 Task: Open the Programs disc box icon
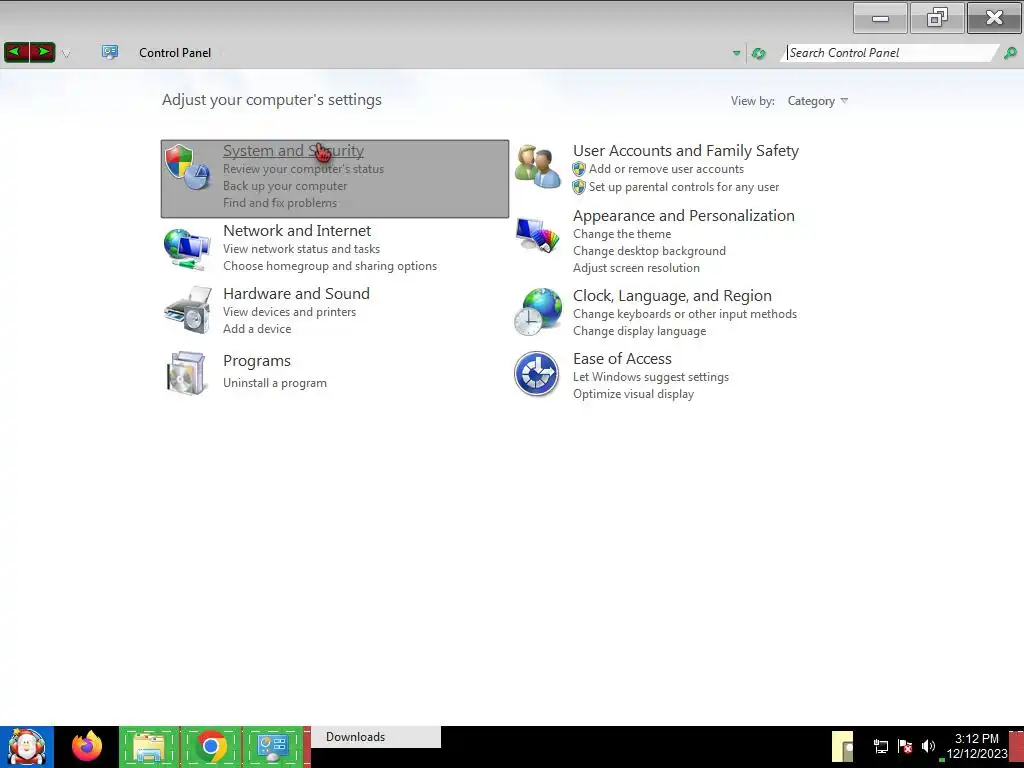pos(186,373)
